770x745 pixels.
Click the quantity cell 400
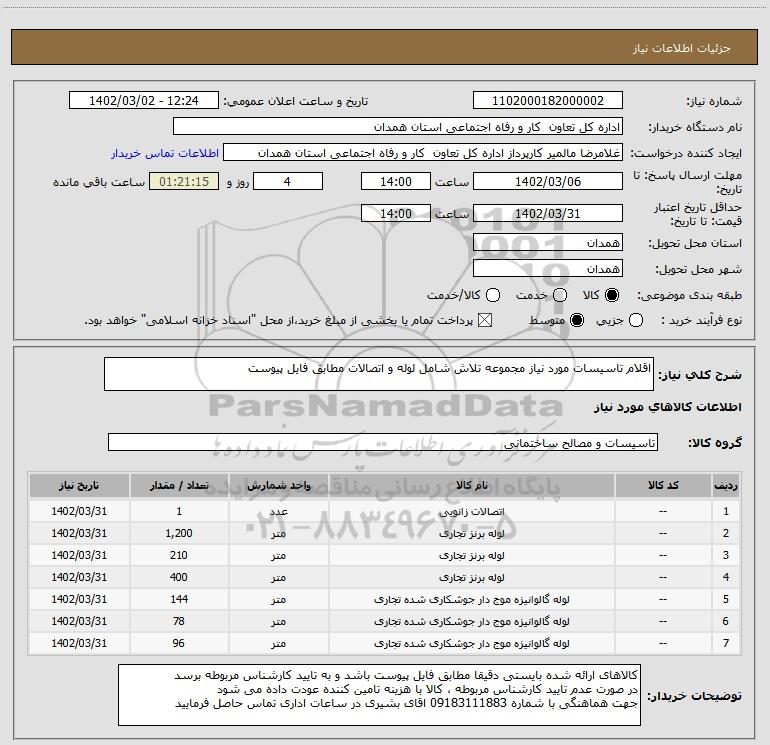click(179, 578)
